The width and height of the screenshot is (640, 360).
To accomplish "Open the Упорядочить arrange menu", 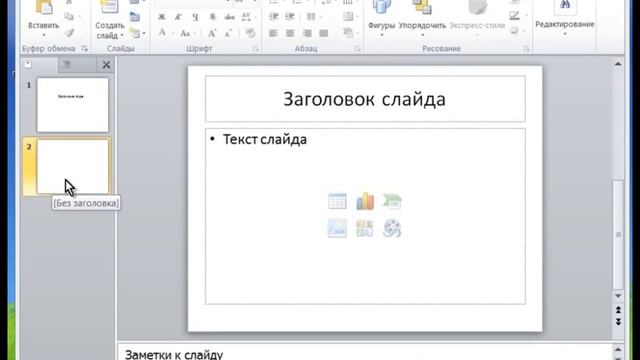I will tap(422, 18).
